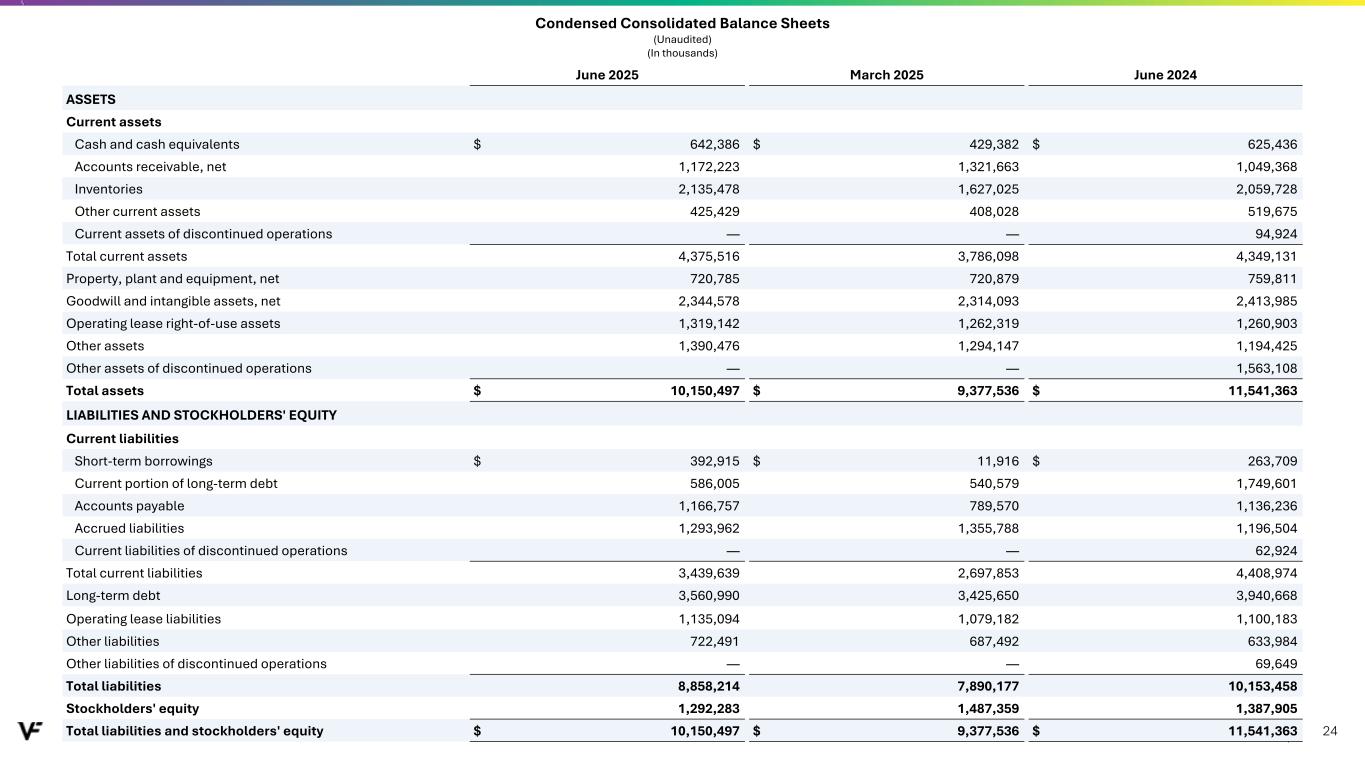Screen dimensions: 1365x768
Task: Click the page number 24
Action: point(1329,731)
